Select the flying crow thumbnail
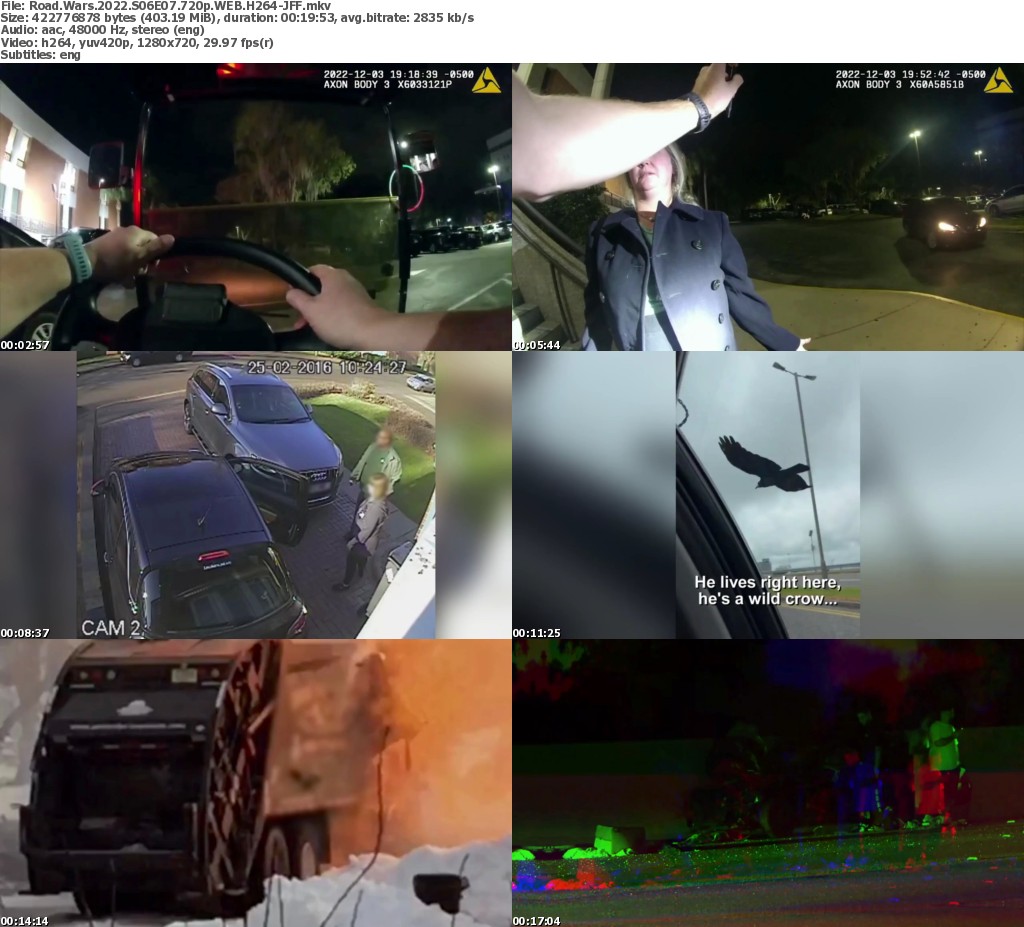The width and height of the screenshot is (1024, 927). pyautogui.click(x=768, y=495)
